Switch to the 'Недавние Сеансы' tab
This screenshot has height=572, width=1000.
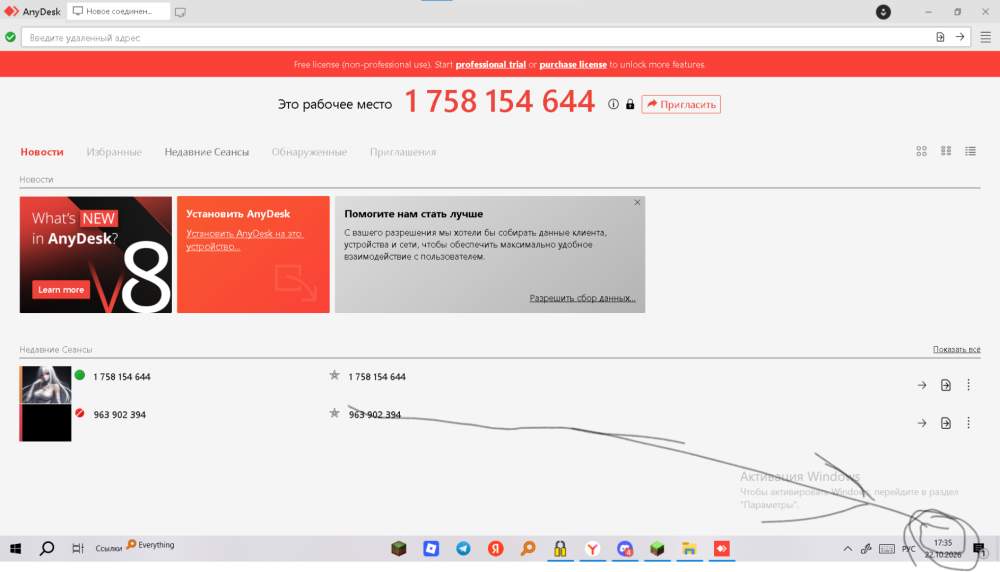(207, 152)
